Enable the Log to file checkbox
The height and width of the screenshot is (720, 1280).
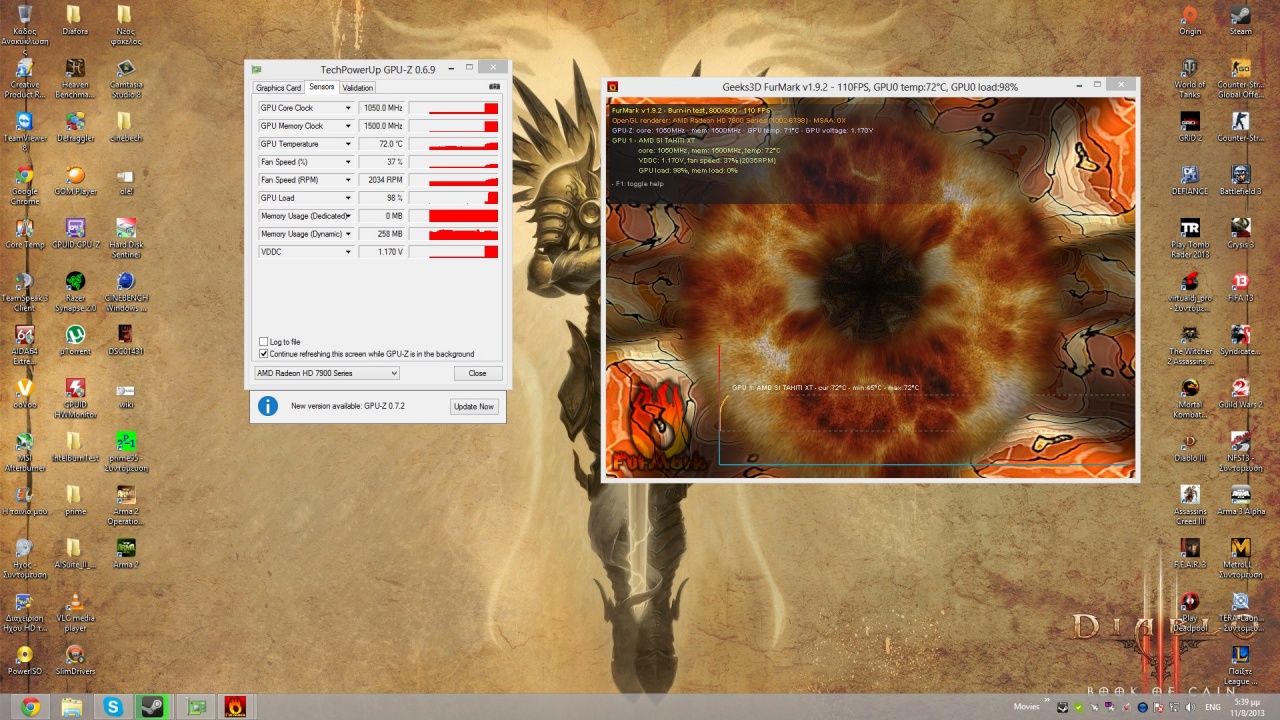pos(264,342)
